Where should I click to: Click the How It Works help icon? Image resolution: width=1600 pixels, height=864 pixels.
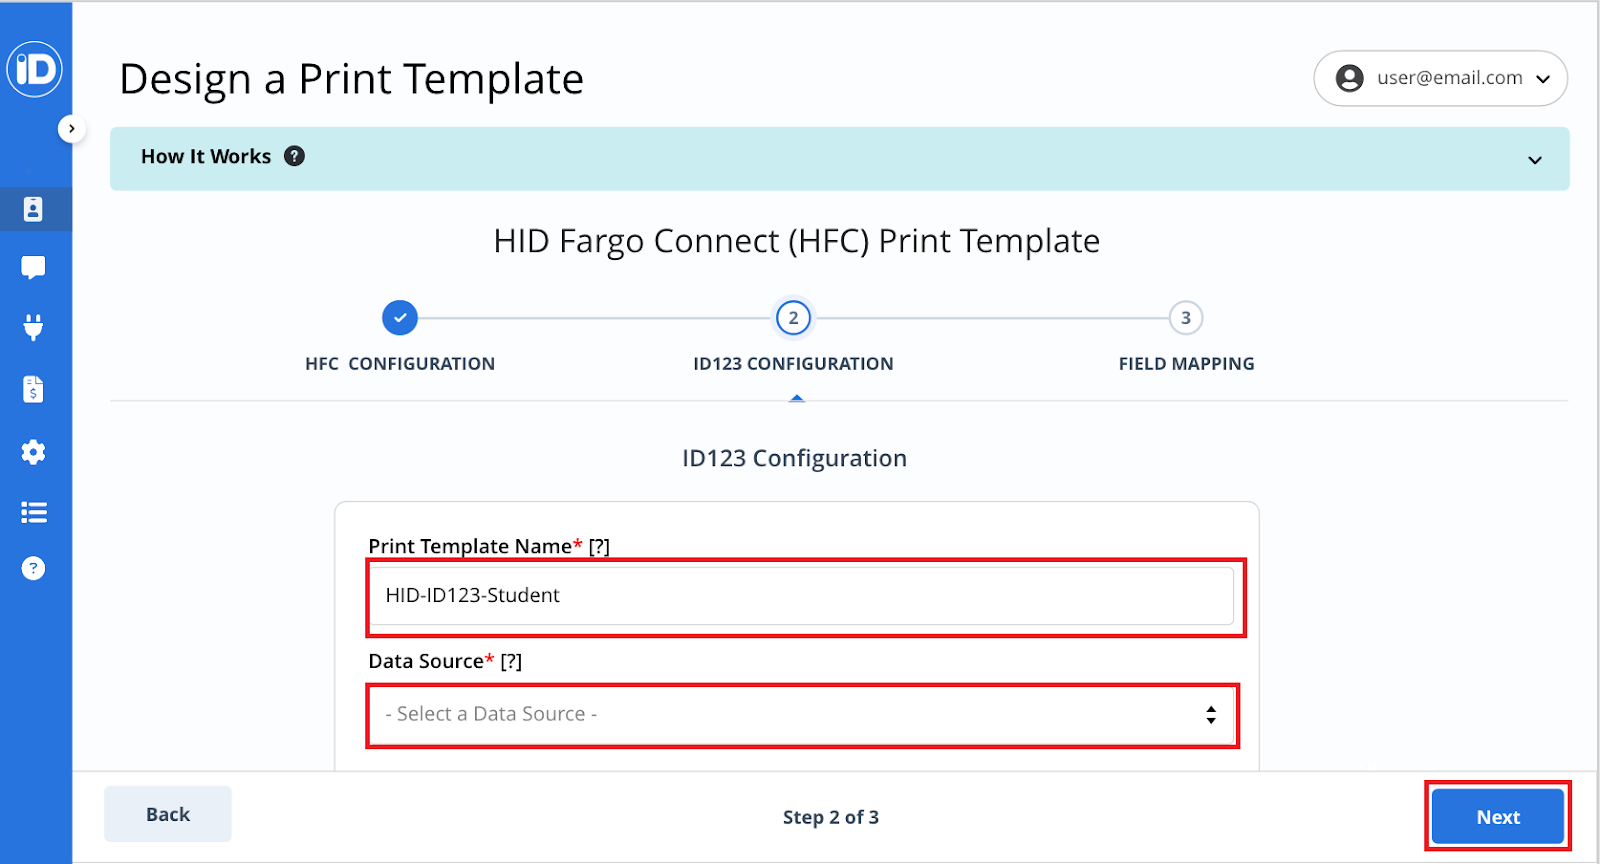click(x=294, y=156)
